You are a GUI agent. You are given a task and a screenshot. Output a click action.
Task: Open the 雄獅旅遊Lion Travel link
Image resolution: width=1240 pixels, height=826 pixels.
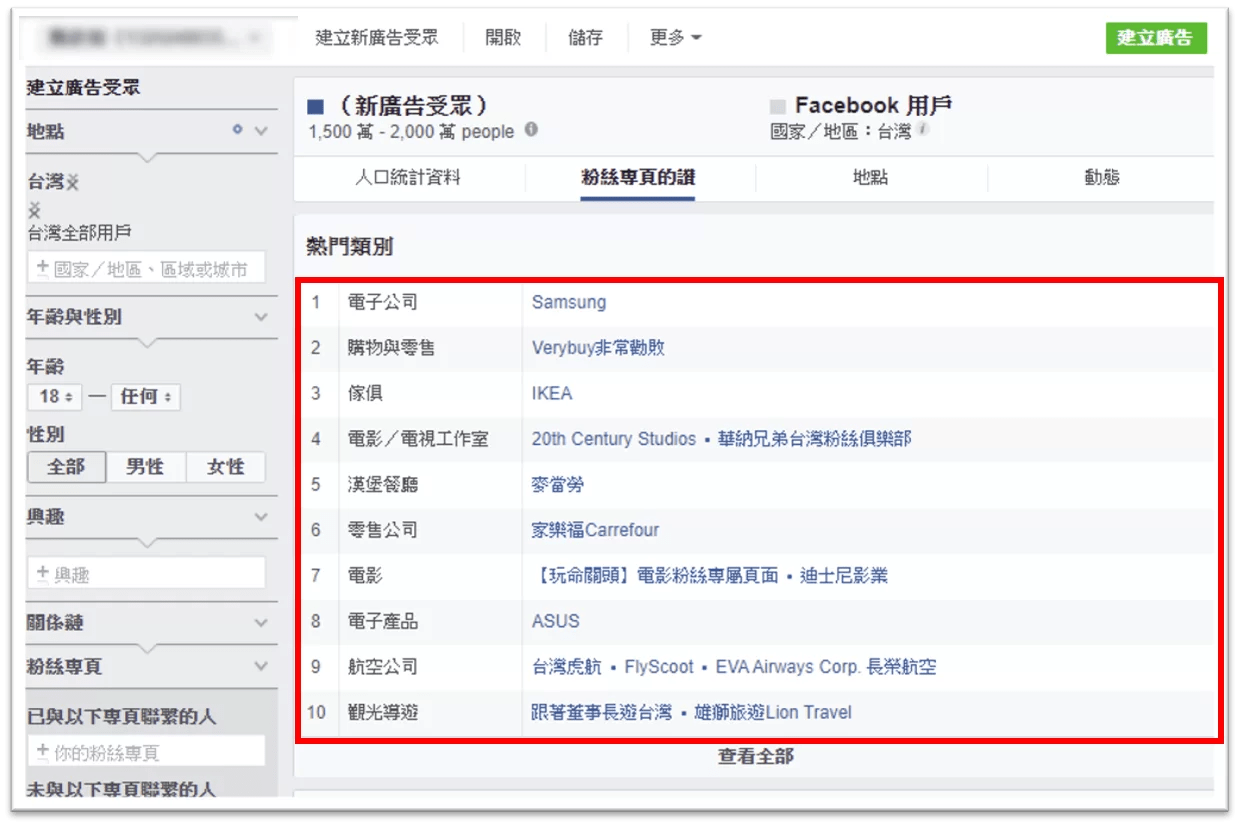click(773, 713)
